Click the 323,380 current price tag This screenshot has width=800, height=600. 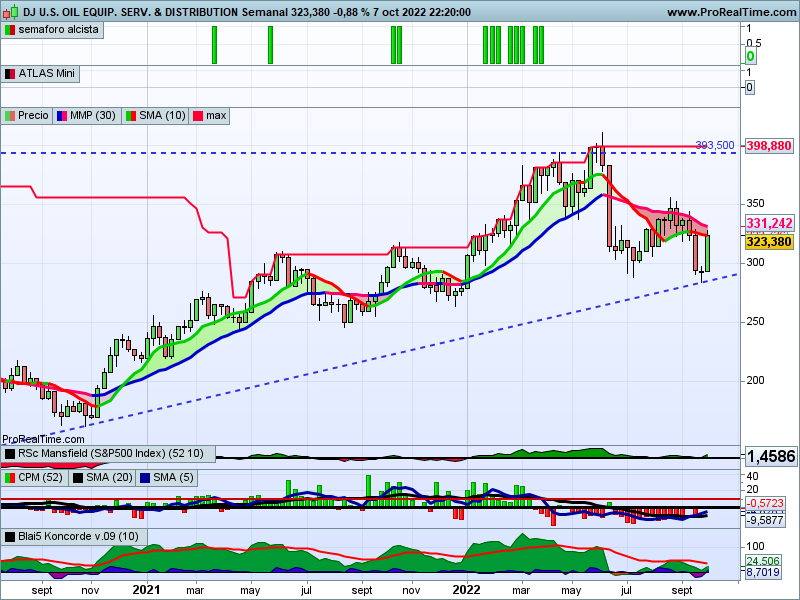[x=769, y=241]
